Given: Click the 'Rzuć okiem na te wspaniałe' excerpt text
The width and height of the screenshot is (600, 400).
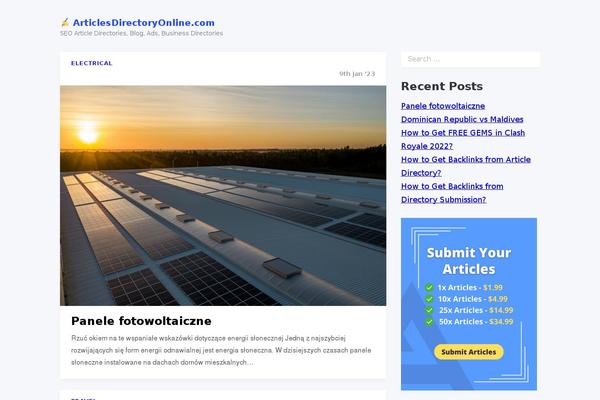Looking at the screenshot, I should tap(221, 350).
